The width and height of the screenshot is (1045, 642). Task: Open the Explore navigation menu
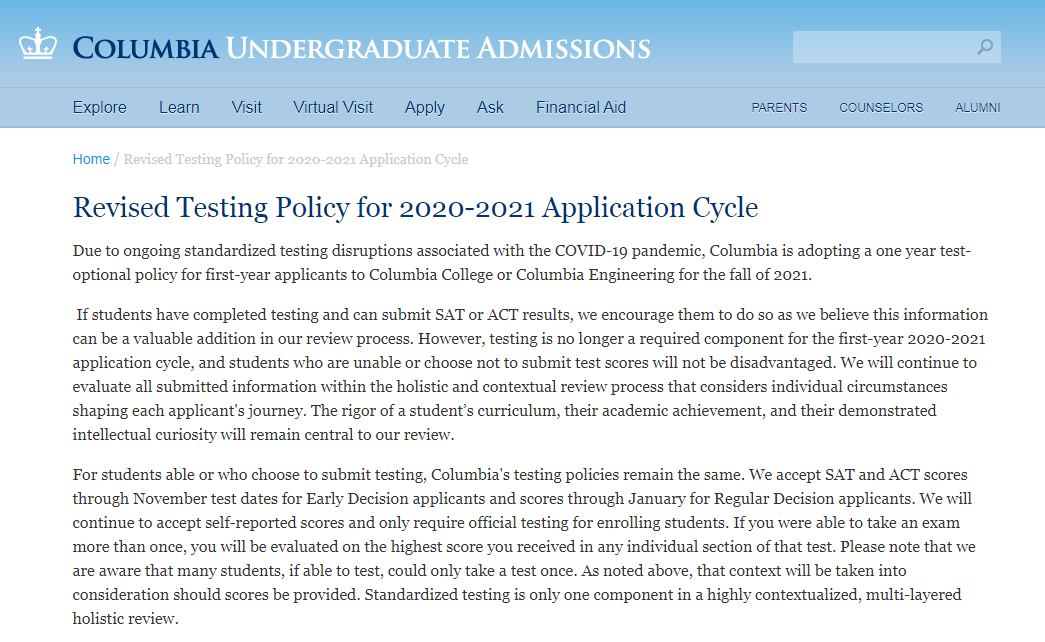point(99,107)
